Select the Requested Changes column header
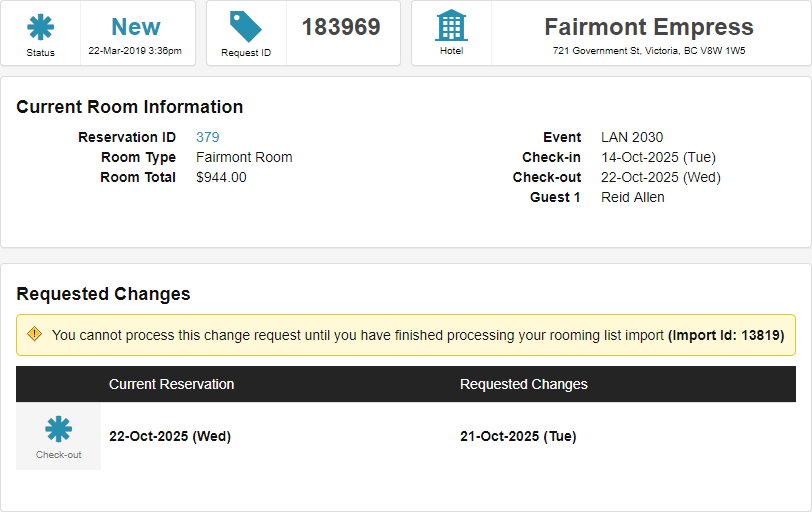The width and height of the screenshot is (812, 512). coord(524,384)
